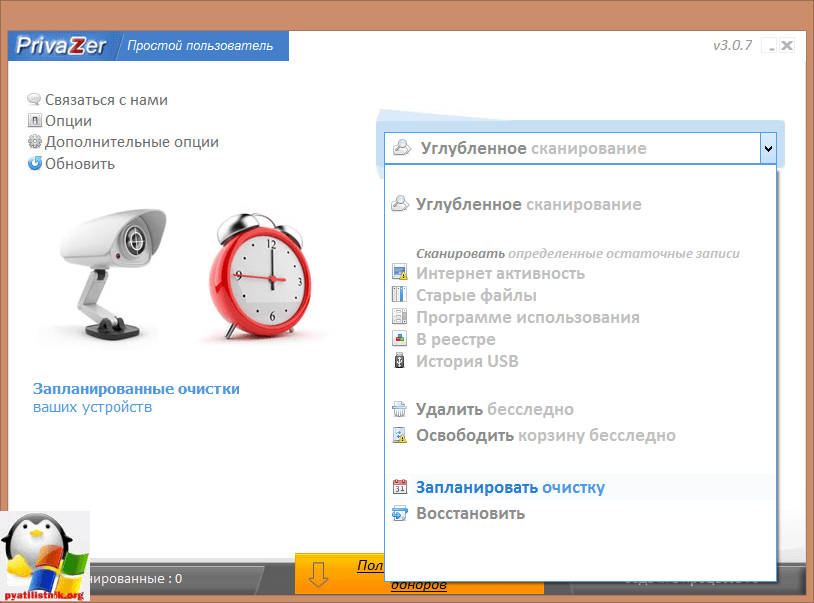This screenshot has height=603, width=814.
Task: Click the Программе использования icon
Action: 399,316
